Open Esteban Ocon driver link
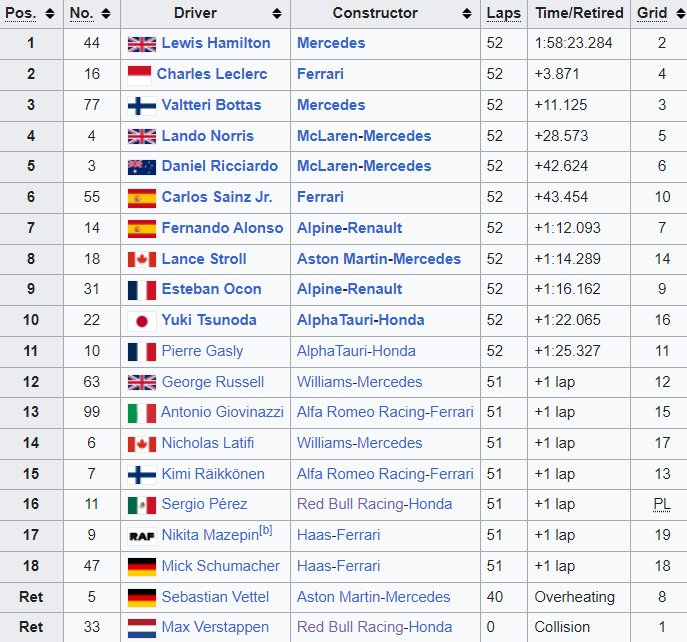The image size is (687, 642). point(211,289)
